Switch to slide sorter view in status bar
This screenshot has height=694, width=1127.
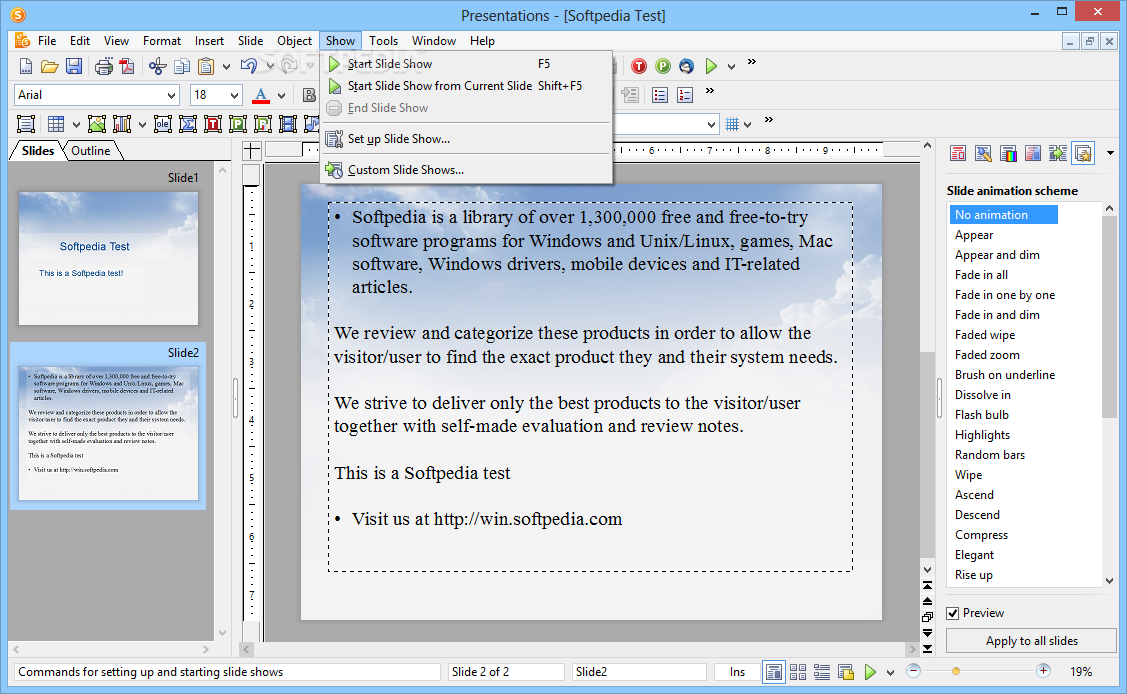798,672
